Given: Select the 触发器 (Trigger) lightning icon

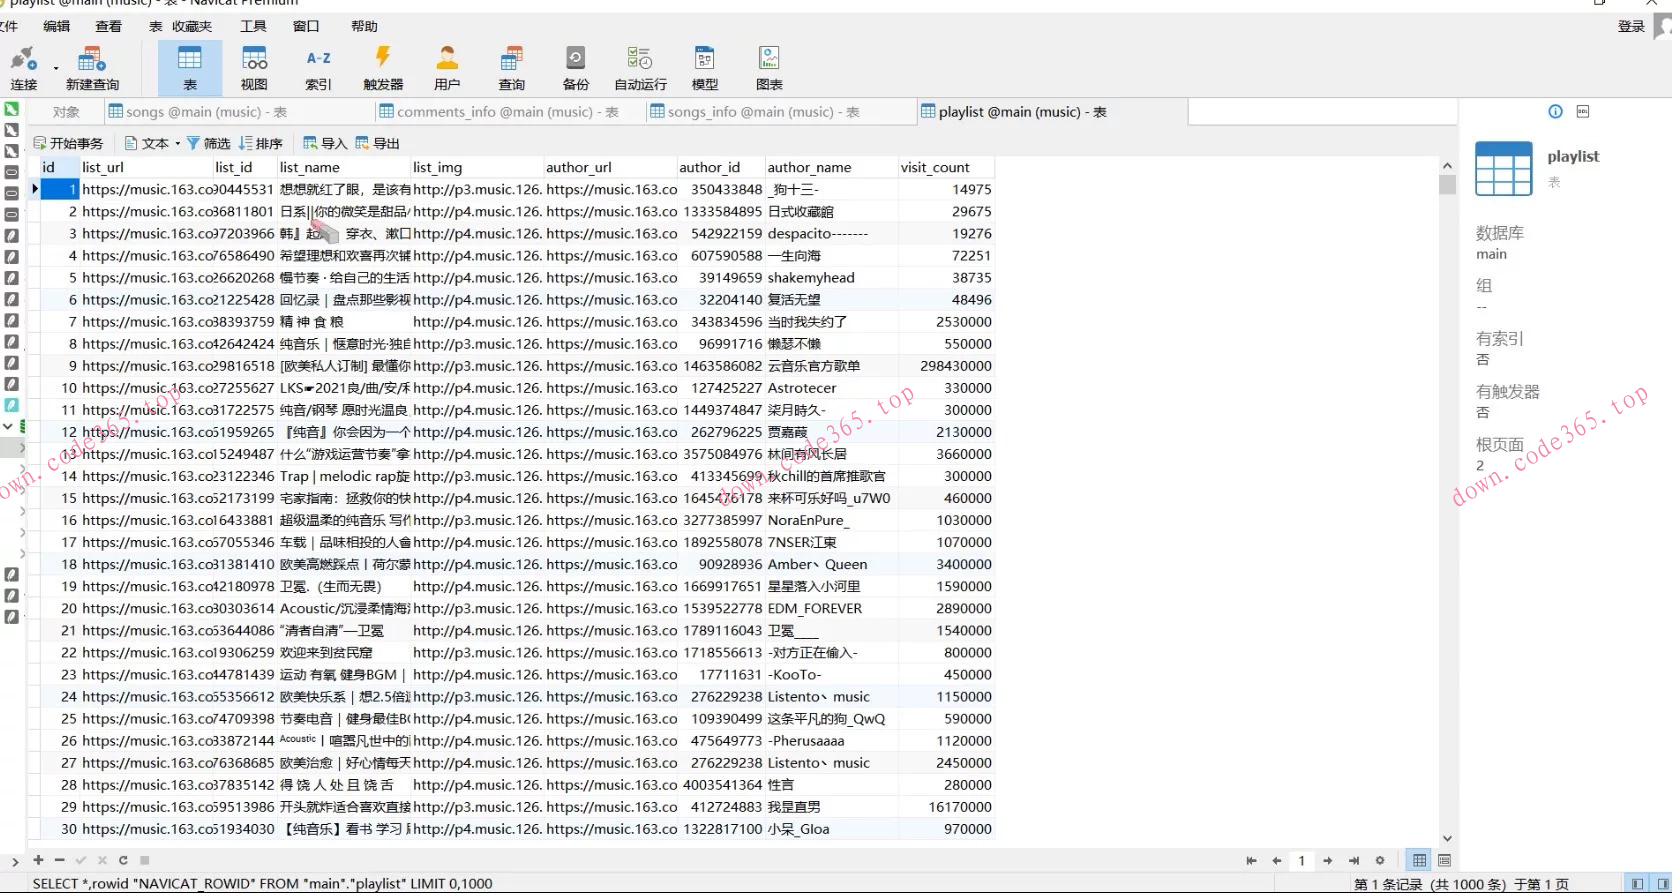Looking at the screenshot, I should [383, 68].
